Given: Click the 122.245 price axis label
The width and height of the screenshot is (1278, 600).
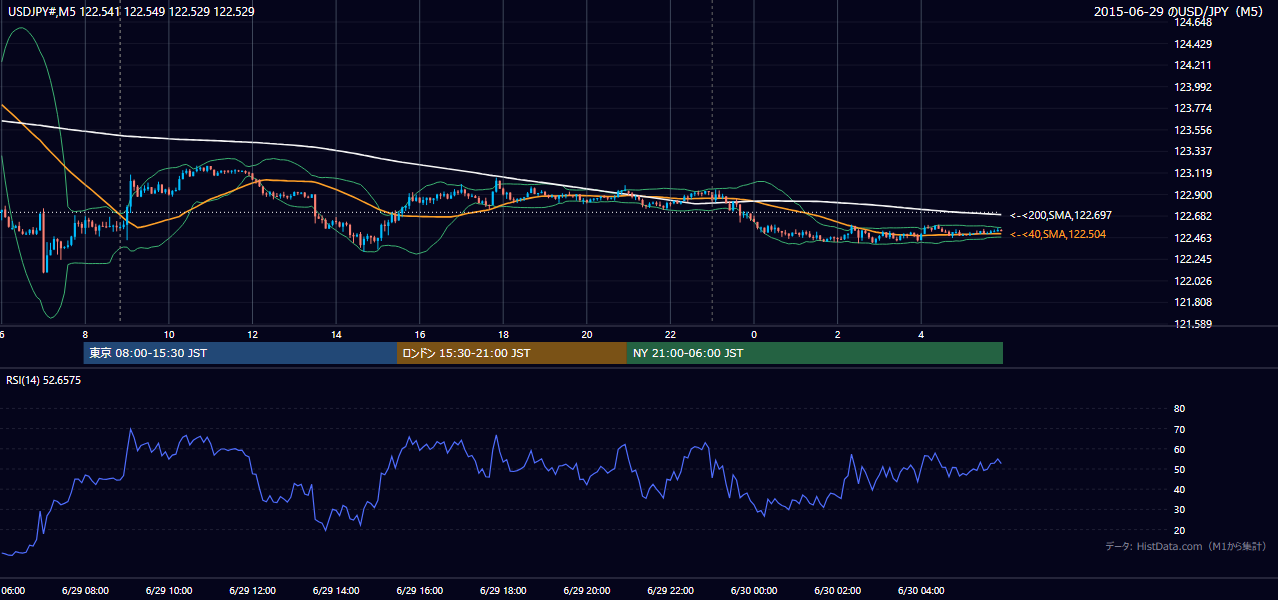Looking at the screenshot, I should 1193,259.
